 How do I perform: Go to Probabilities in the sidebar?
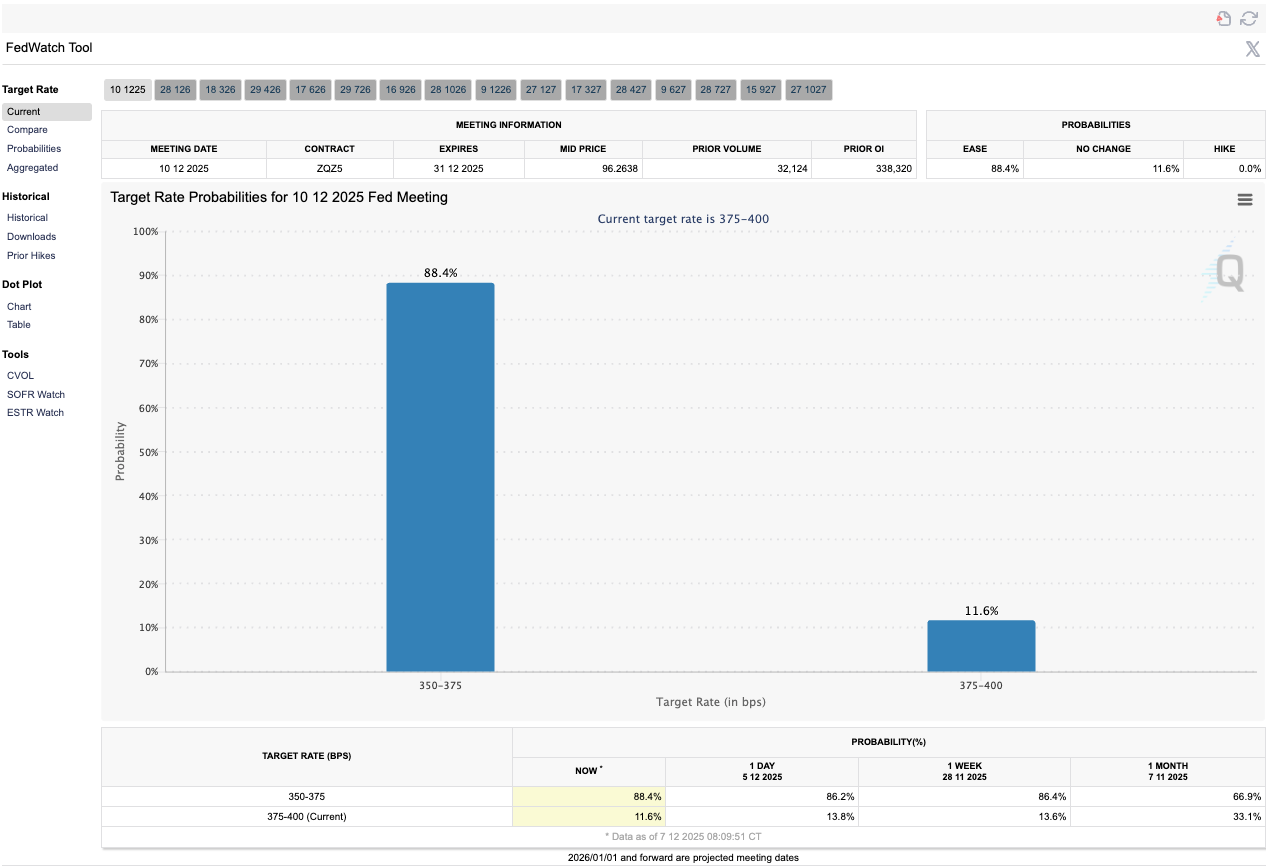coord(34,149)
